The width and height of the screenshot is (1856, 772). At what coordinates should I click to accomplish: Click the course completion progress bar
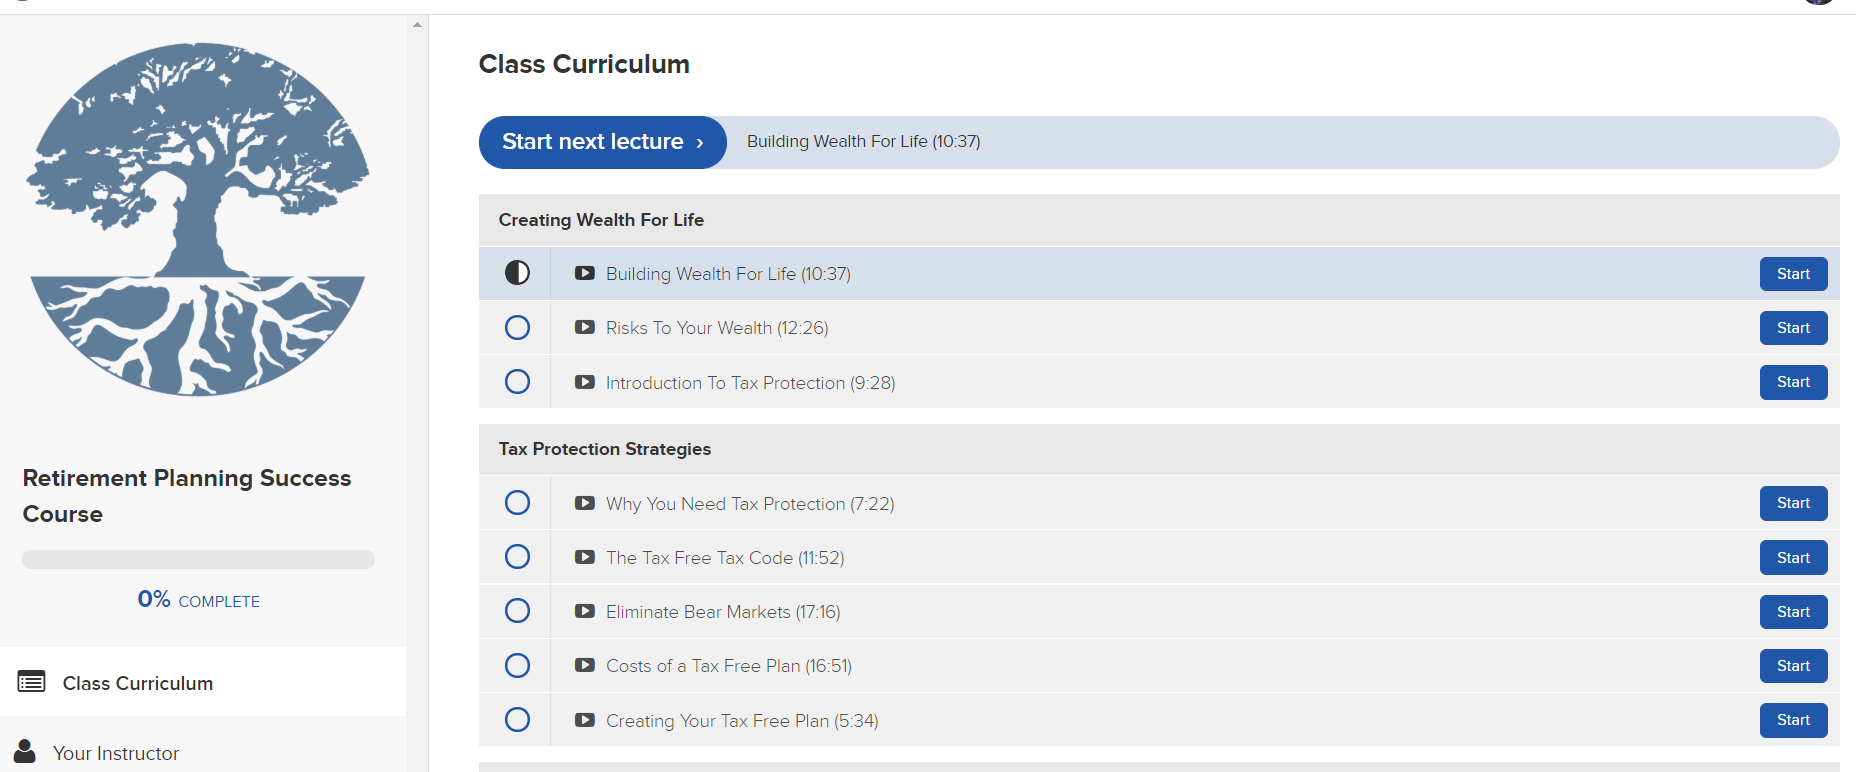(x=198, y=560)
